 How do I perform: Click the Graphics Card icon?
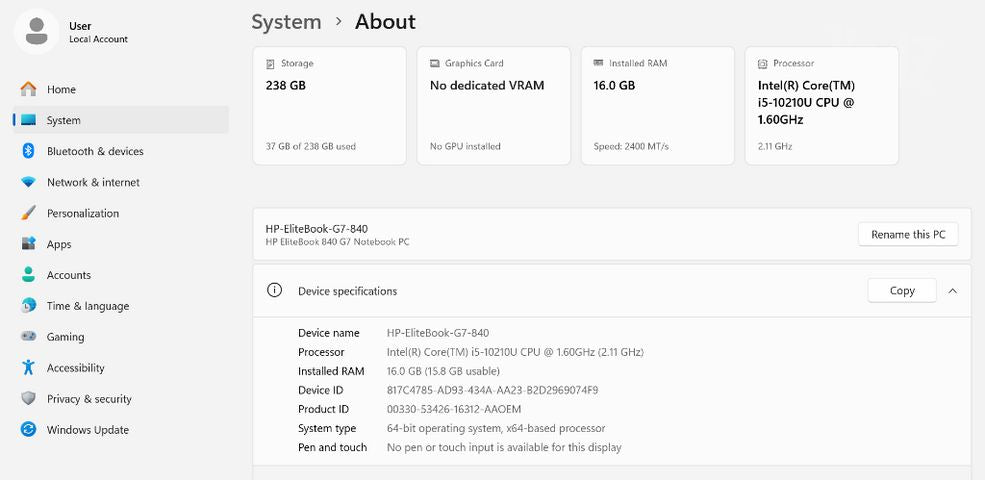435,63
